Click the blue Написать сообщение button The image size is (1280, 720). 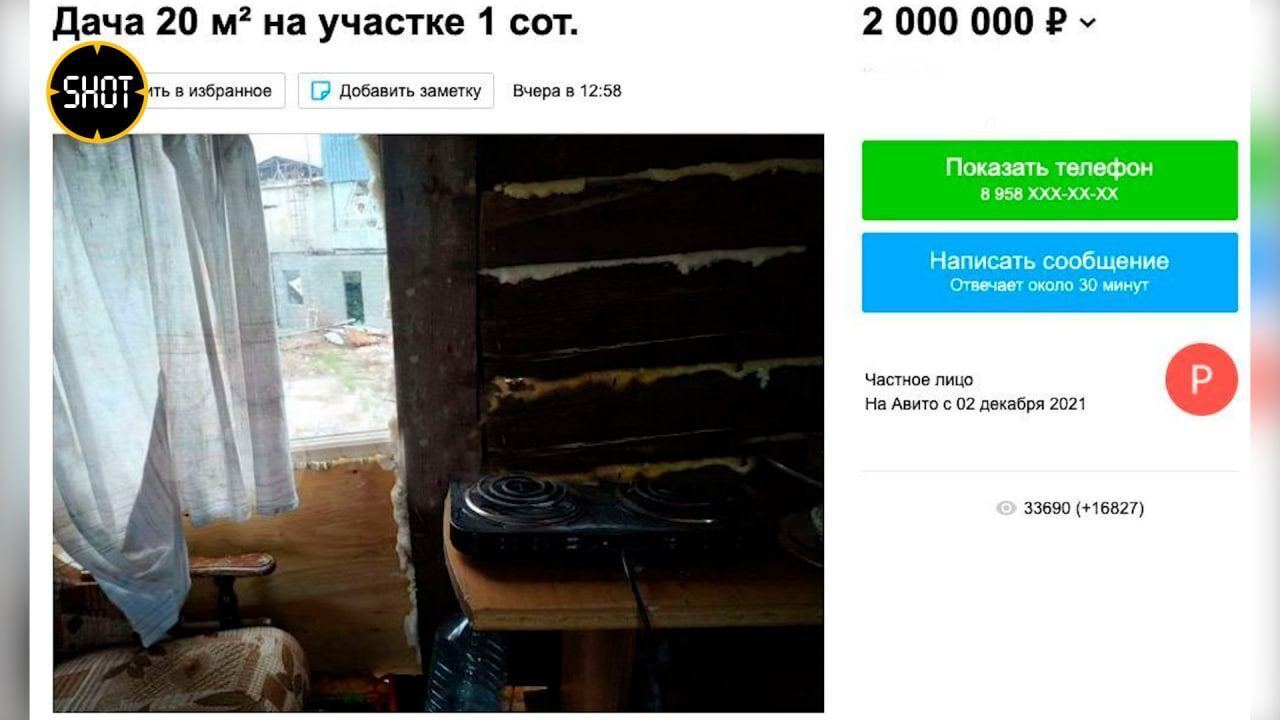point(1050,272)
